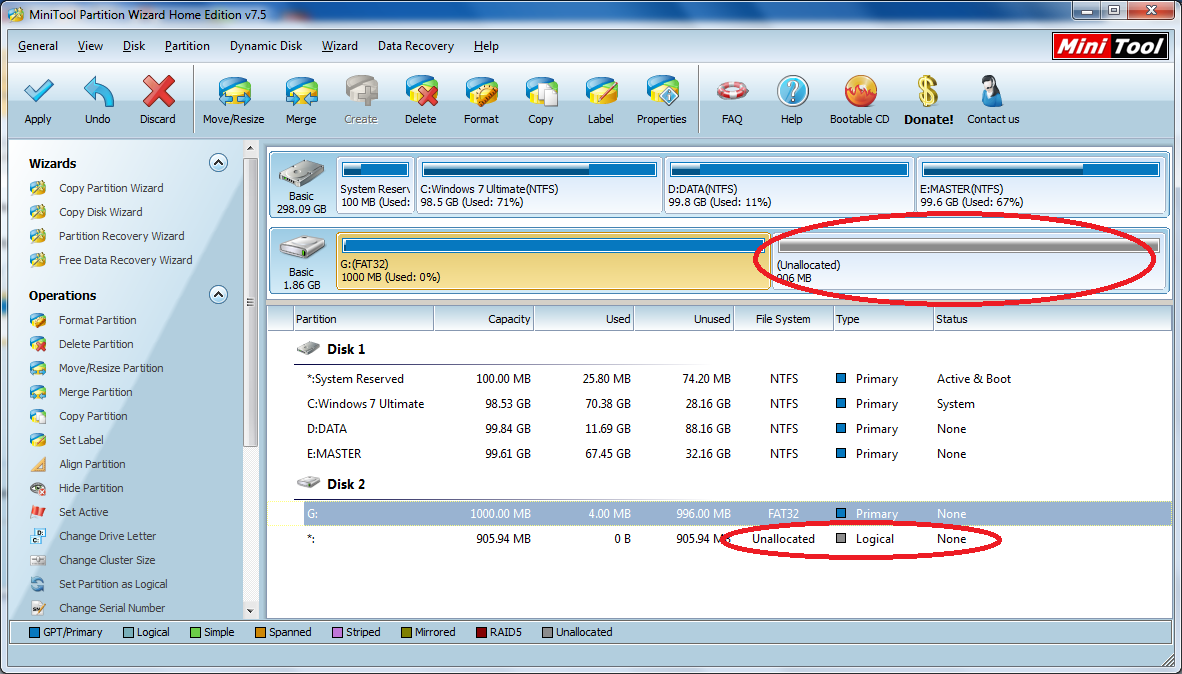Choose Merge Partition in Operations
1182x674 pixels.
pos(95,393)
